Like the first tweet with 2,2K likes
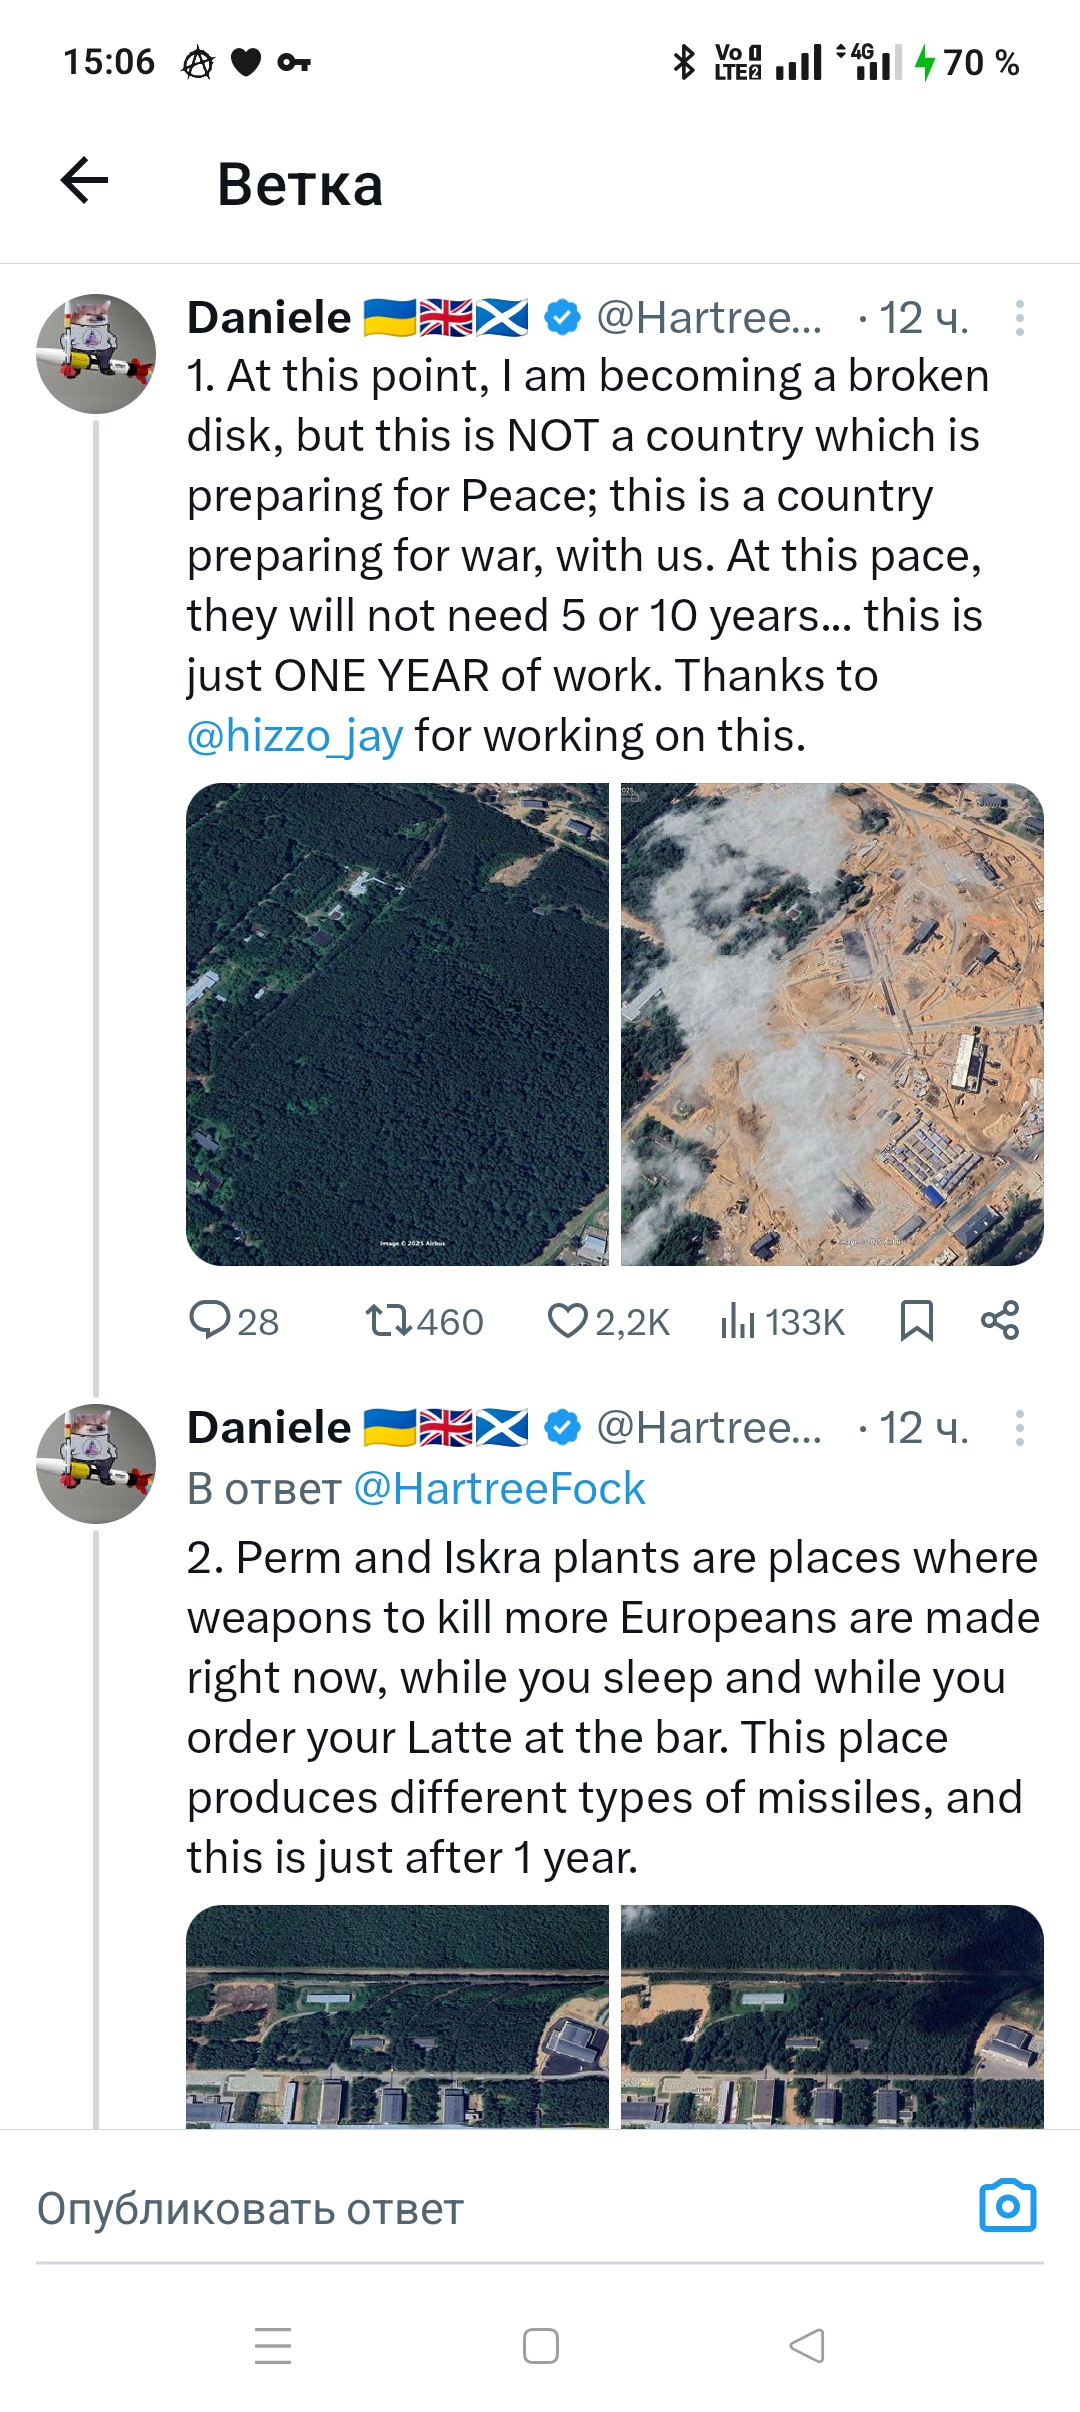The width and height of the screenshot is (1080, 2412). [608, 1321]
